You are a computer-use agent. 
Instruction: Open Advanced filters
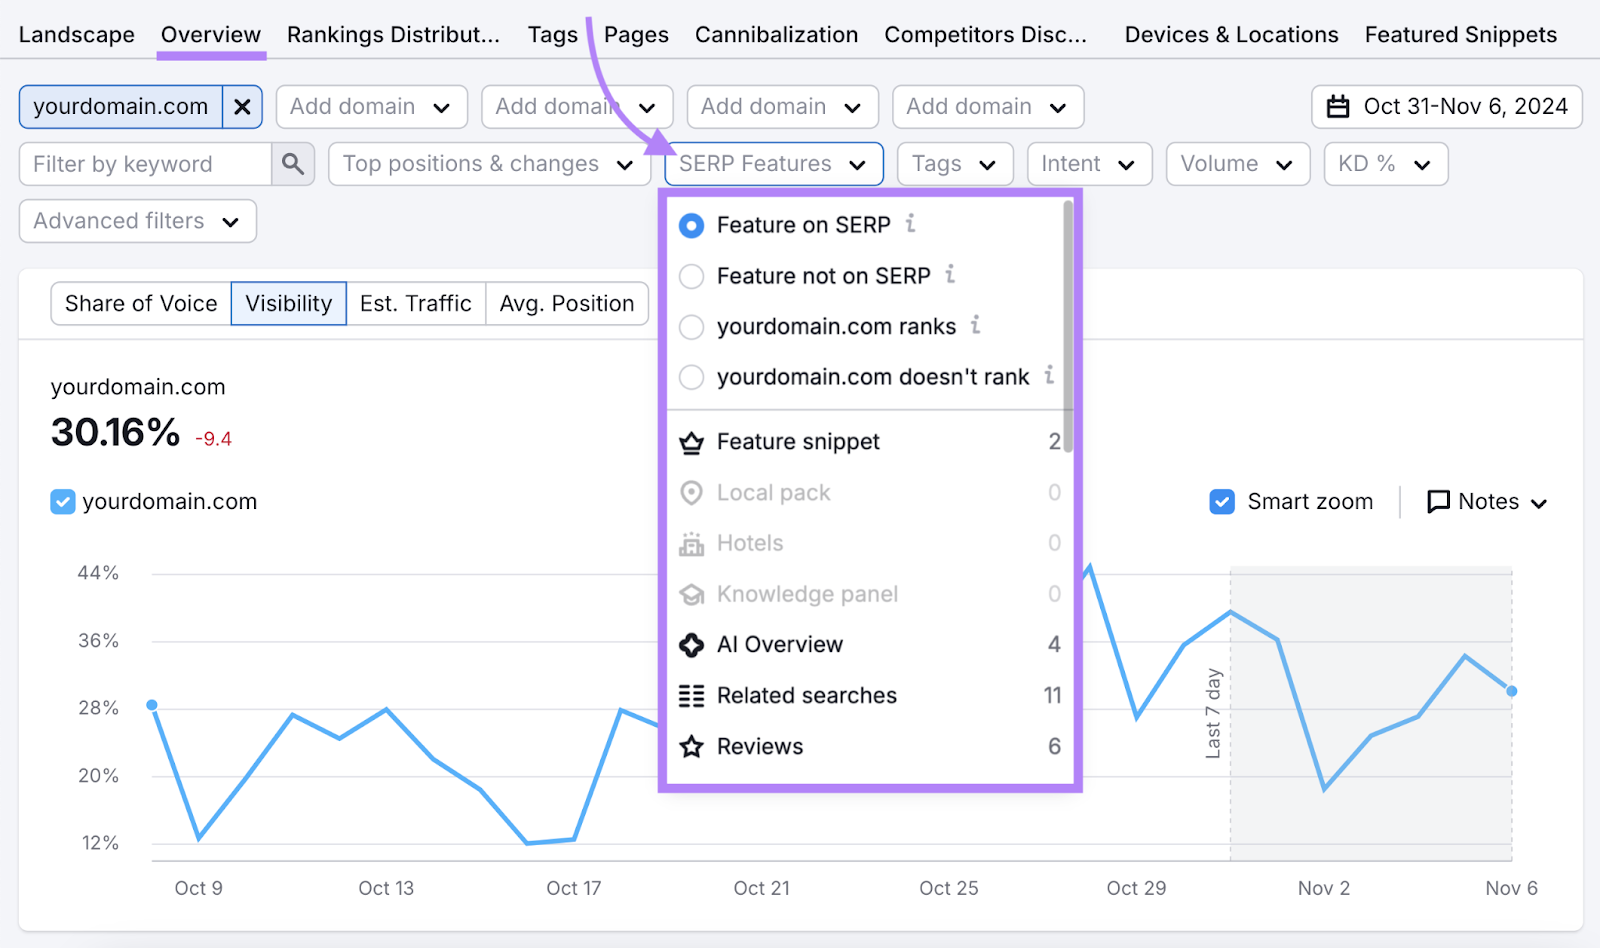point(136,221)
